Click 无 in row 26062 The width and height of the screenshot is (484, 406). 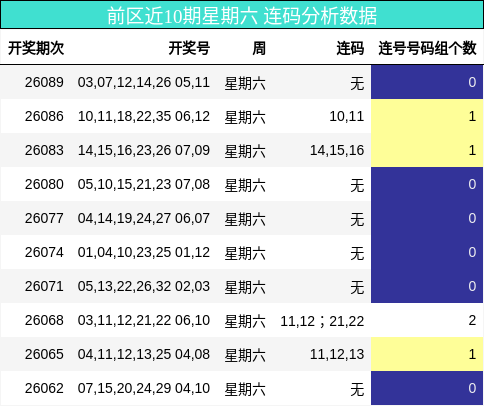pyautogui.click(x=357, y=389)
